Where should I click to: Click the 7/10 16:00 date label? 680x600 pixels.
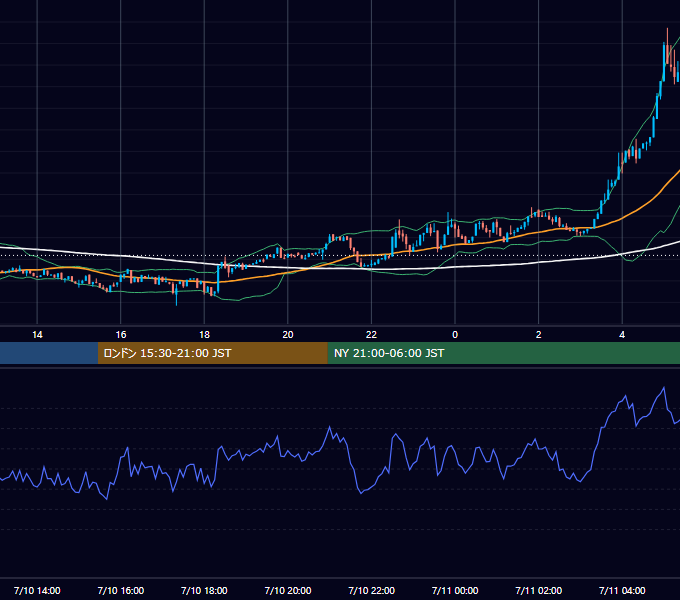[x=121, y=590]
